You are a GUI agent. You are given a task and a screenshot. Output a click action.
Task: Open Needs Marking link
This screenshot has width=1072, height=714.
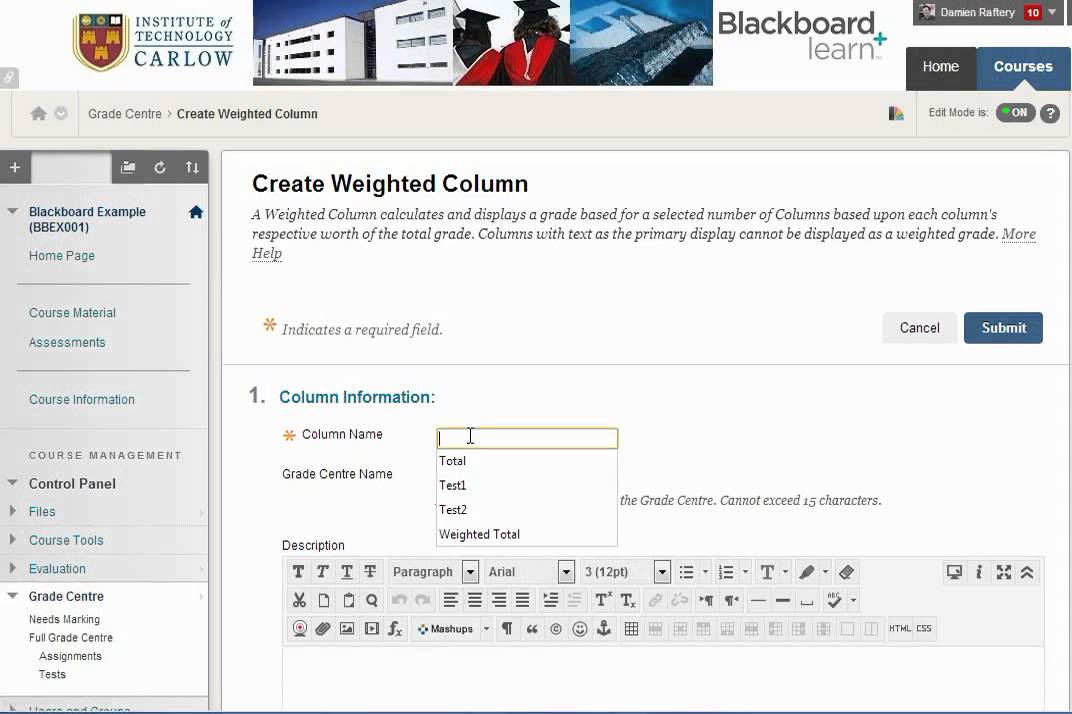click(64, 619)
